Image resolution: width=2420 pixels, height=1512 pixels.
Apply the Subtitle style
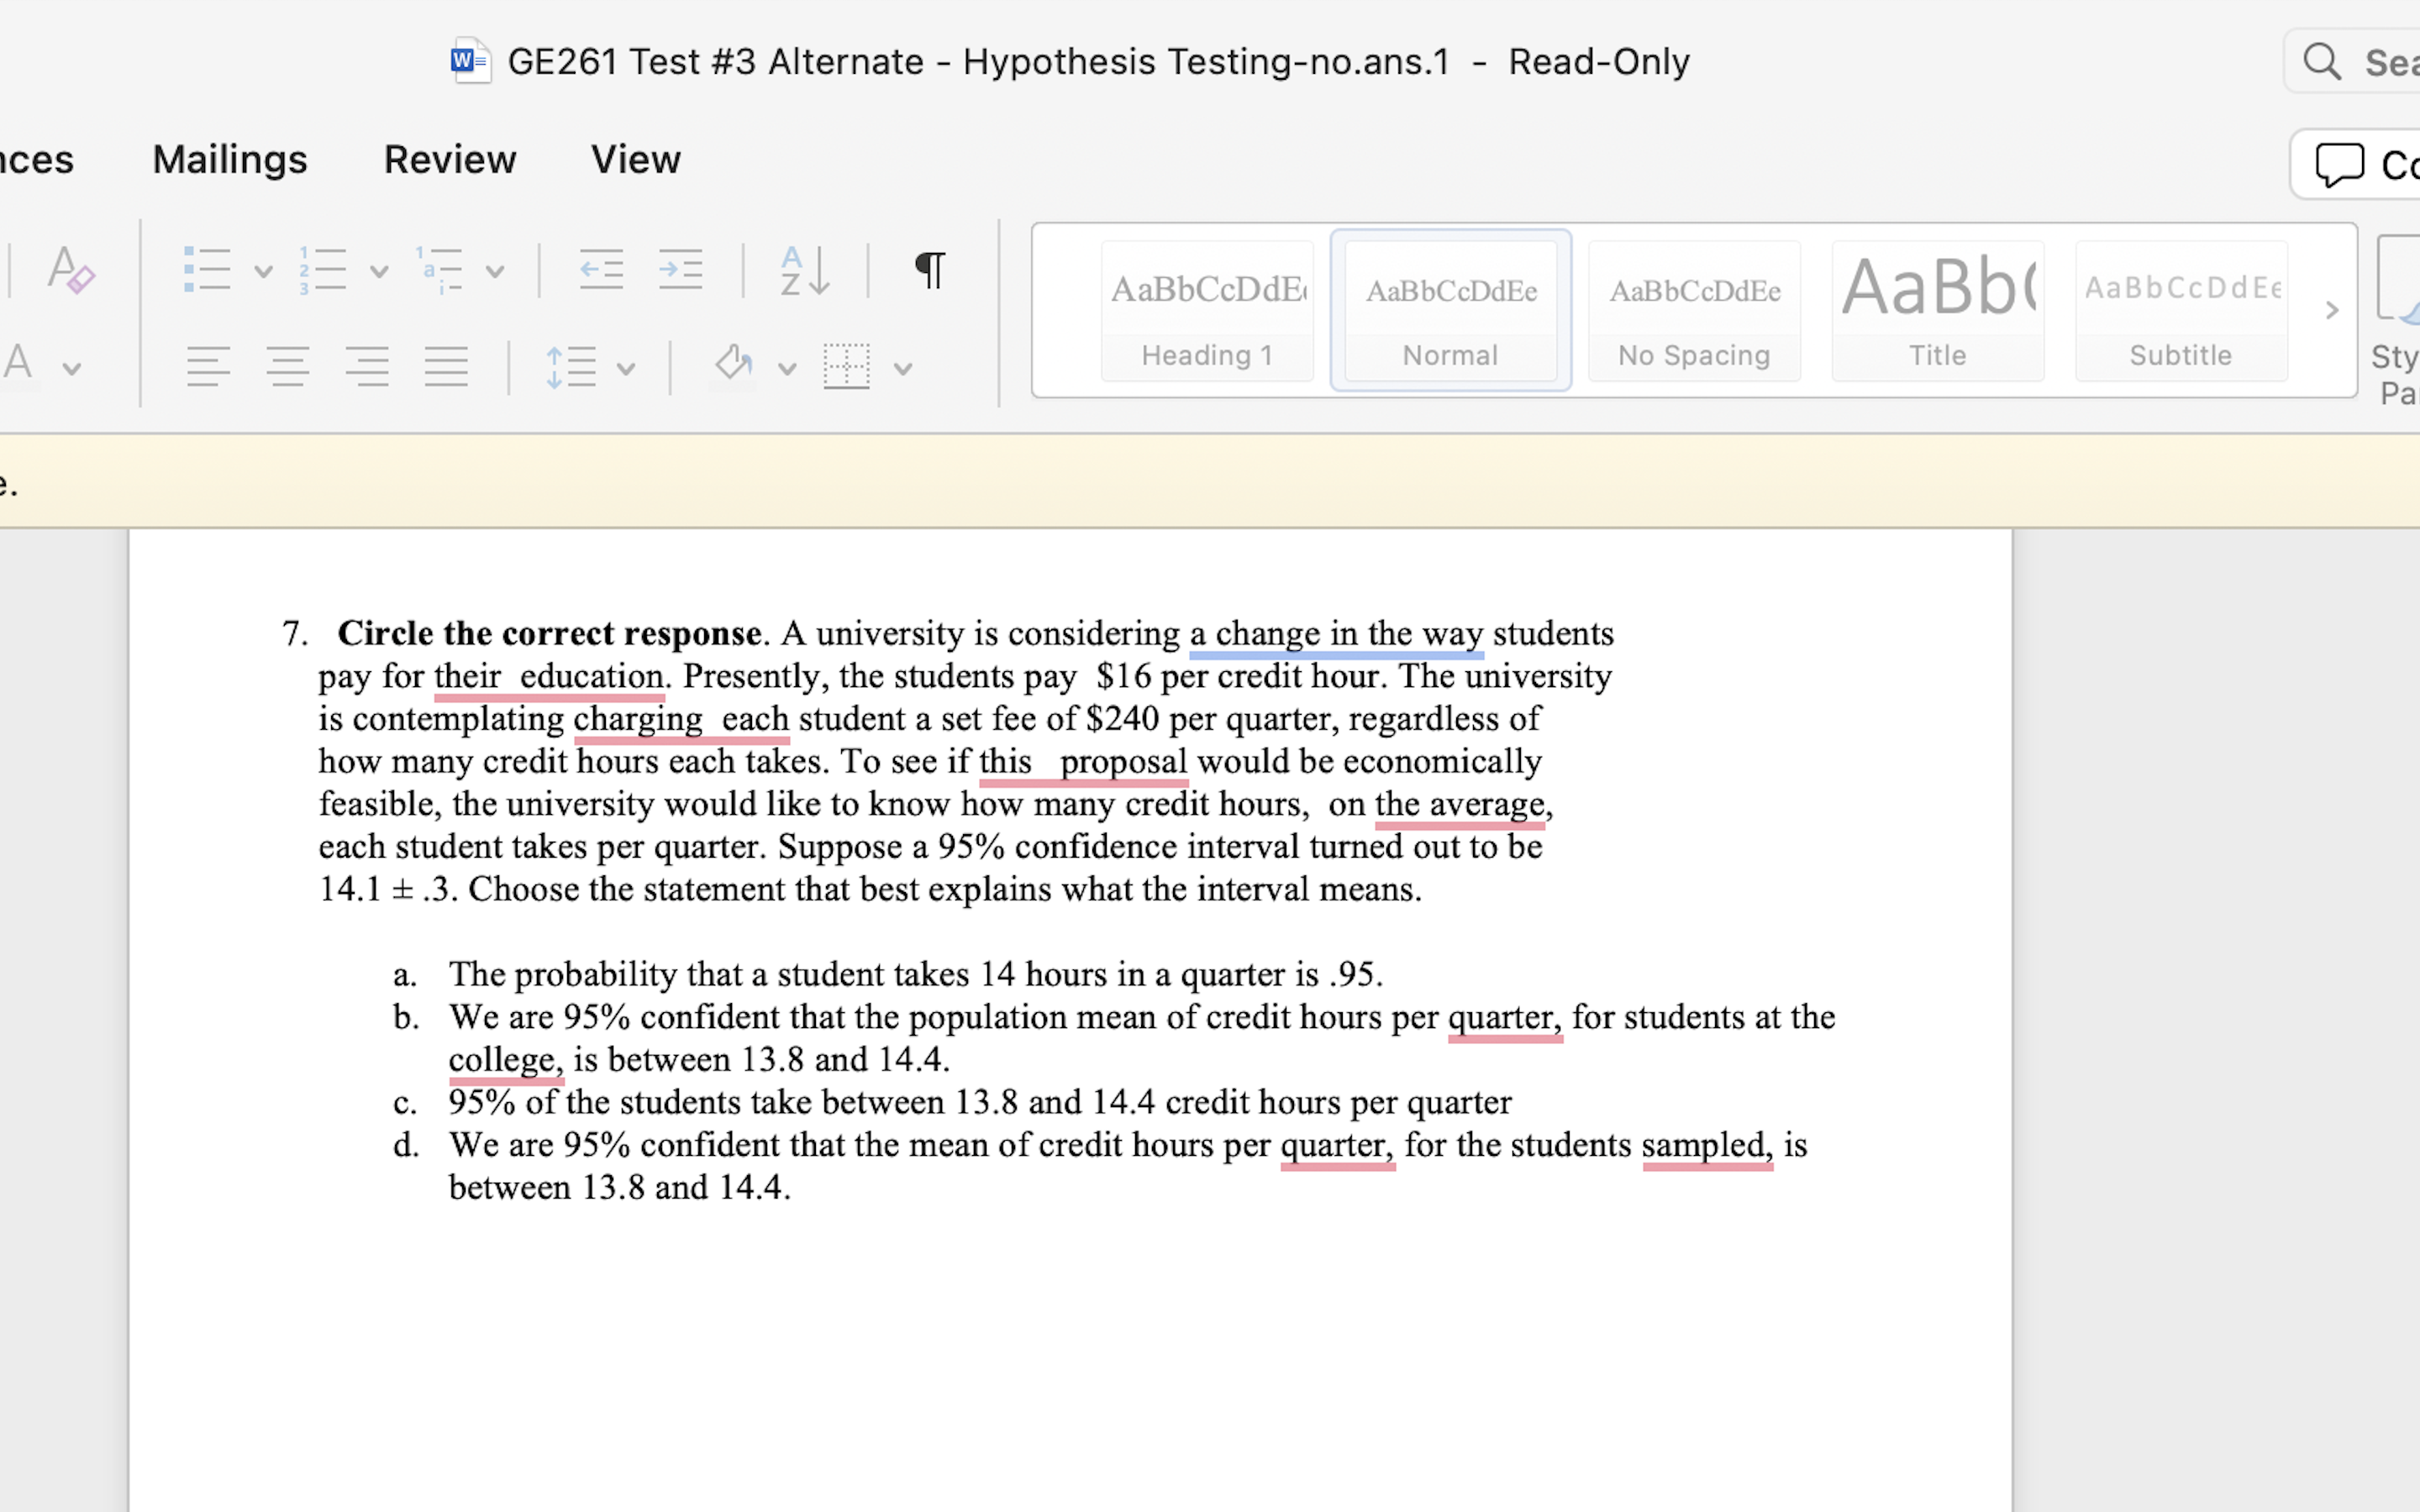point(2181,311)
